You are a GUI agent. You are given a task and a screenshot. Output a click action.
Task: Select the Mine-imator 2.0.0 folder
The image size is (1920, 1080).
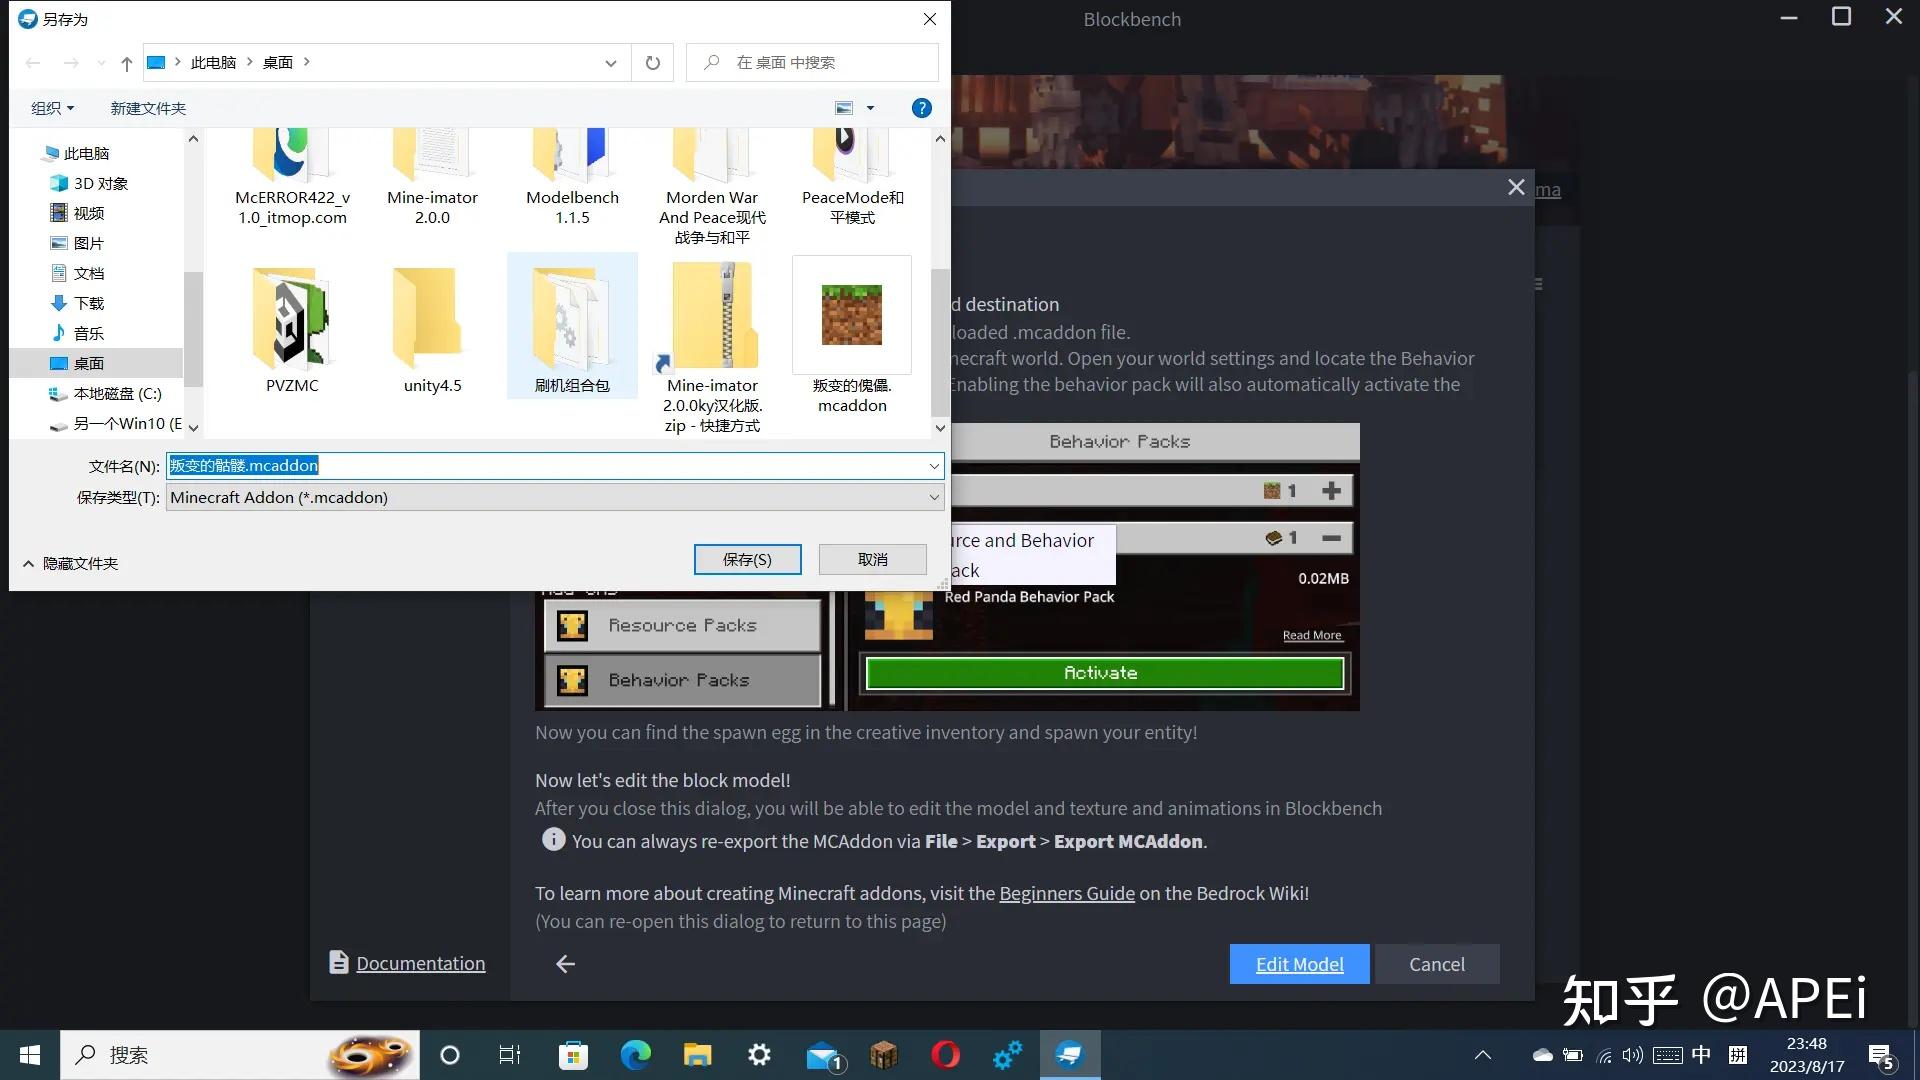tap(432, 178)
